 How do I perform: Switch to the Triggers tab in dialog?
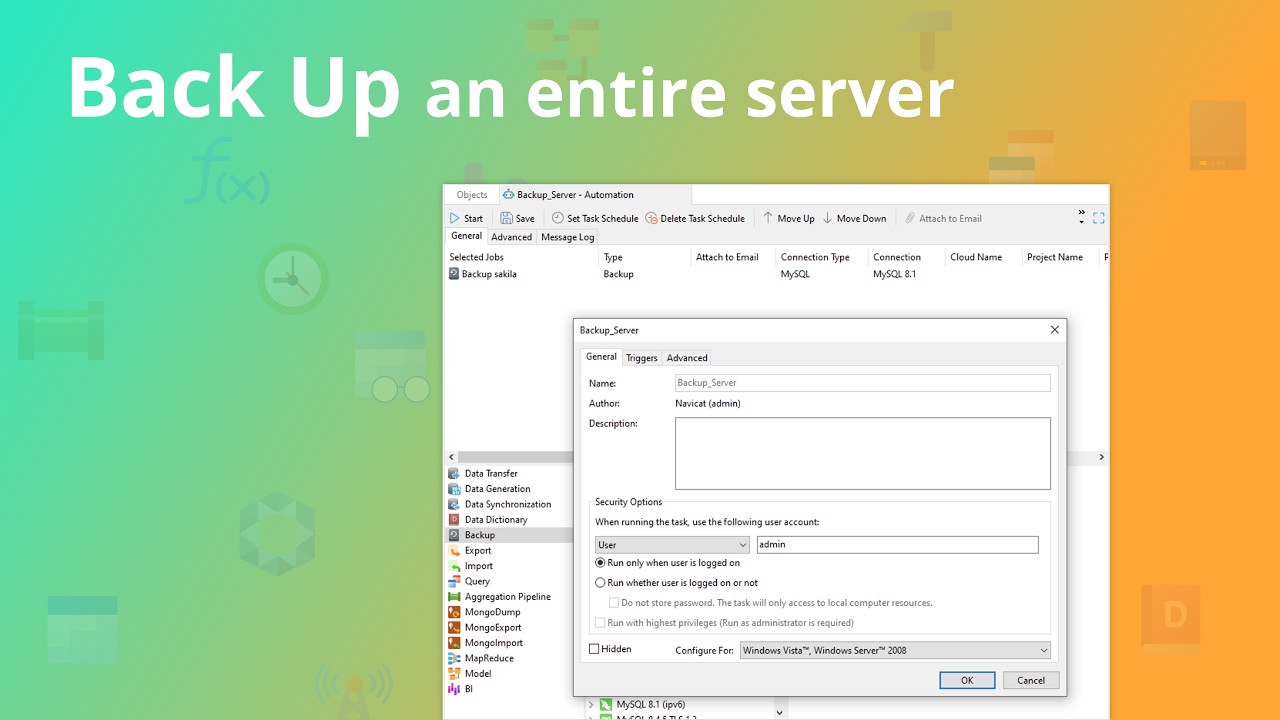(642, 358)
